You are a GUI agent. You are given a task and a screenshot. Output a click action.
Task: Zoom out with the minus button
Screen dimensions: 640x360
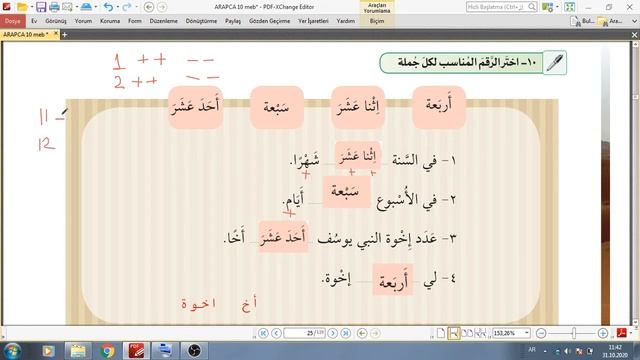(x=541, y=333)
